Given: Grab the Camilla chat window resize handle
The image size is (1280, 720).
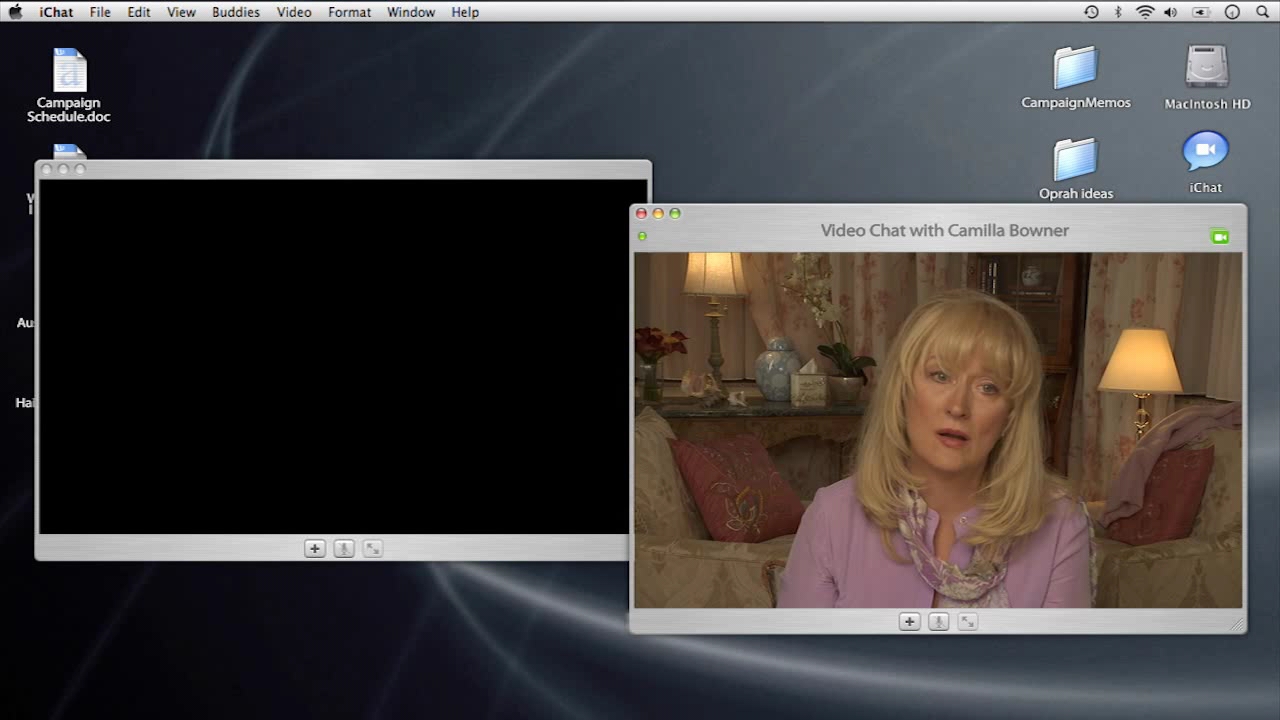Looking at the screenshot, I should click(1237, 624).
